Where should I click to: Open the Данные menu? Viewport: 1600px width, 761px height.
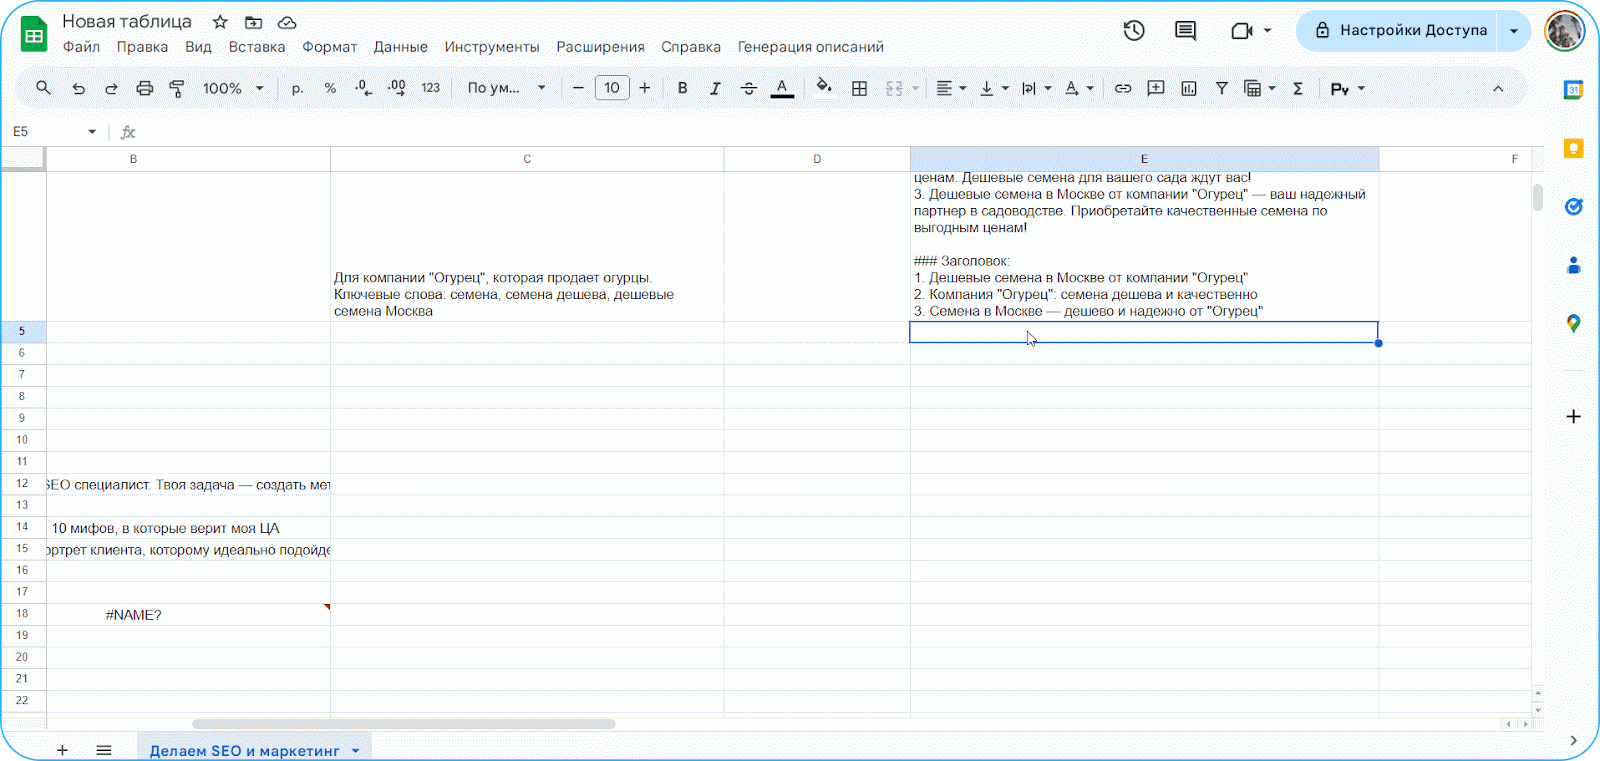pyautogui.click(x=400, y=47)
